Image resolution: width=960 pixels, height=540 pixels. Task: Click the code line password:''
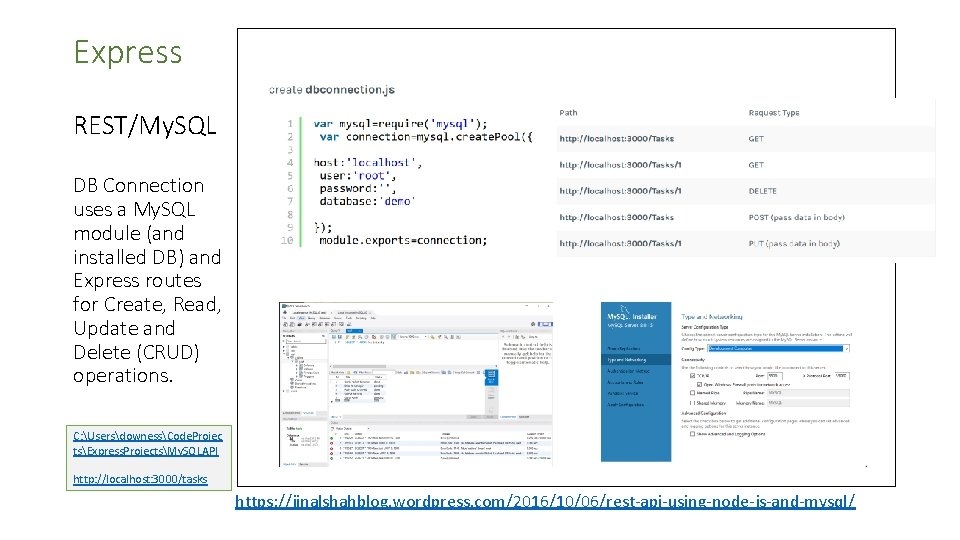[358, 189]
